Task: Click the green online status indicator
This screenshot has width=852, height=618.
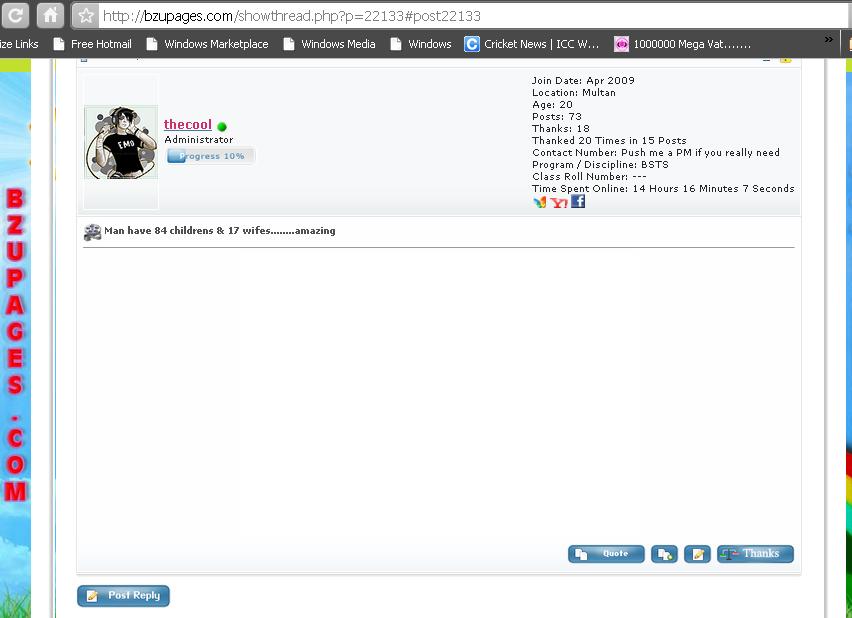Action: pyautogui.click(x=222, y=127)
